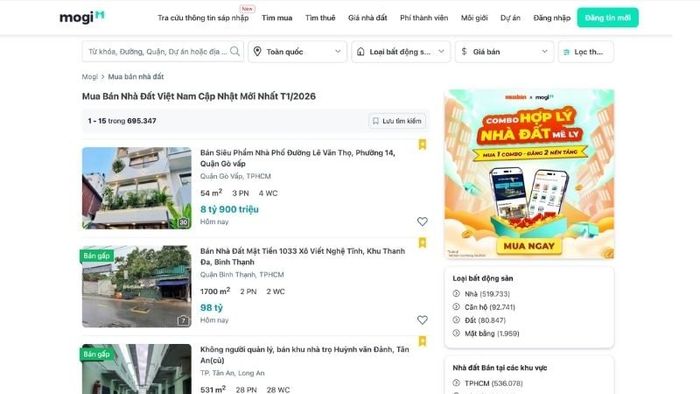Open the Tìm thuê menu
This screenshot has height=394, width=700.
pos(320,18)
